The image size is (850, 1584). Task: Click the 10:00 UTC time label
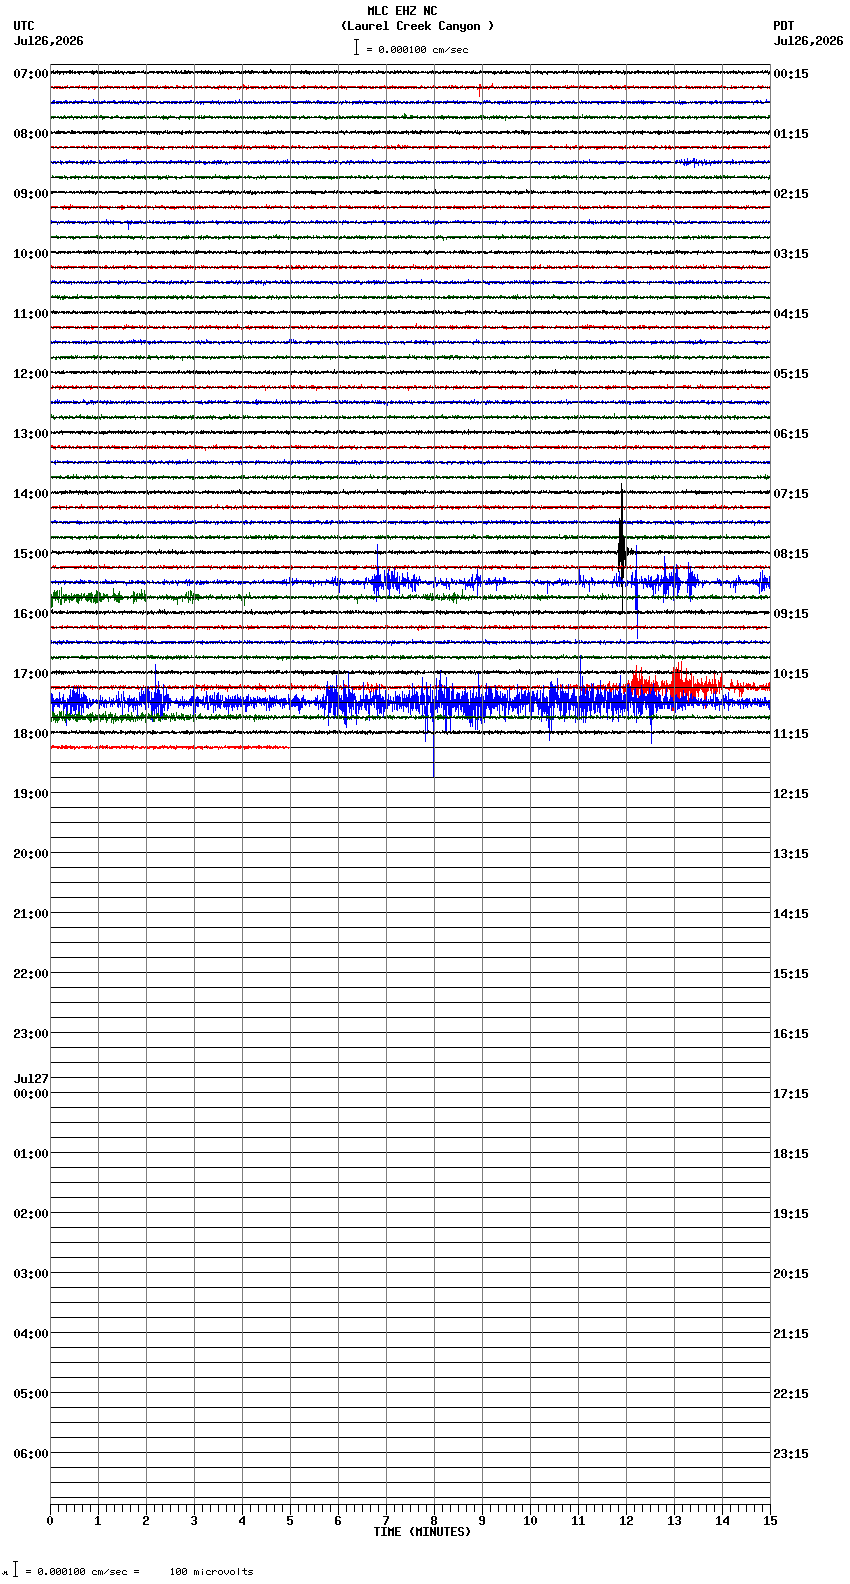(x=31, y=254)
